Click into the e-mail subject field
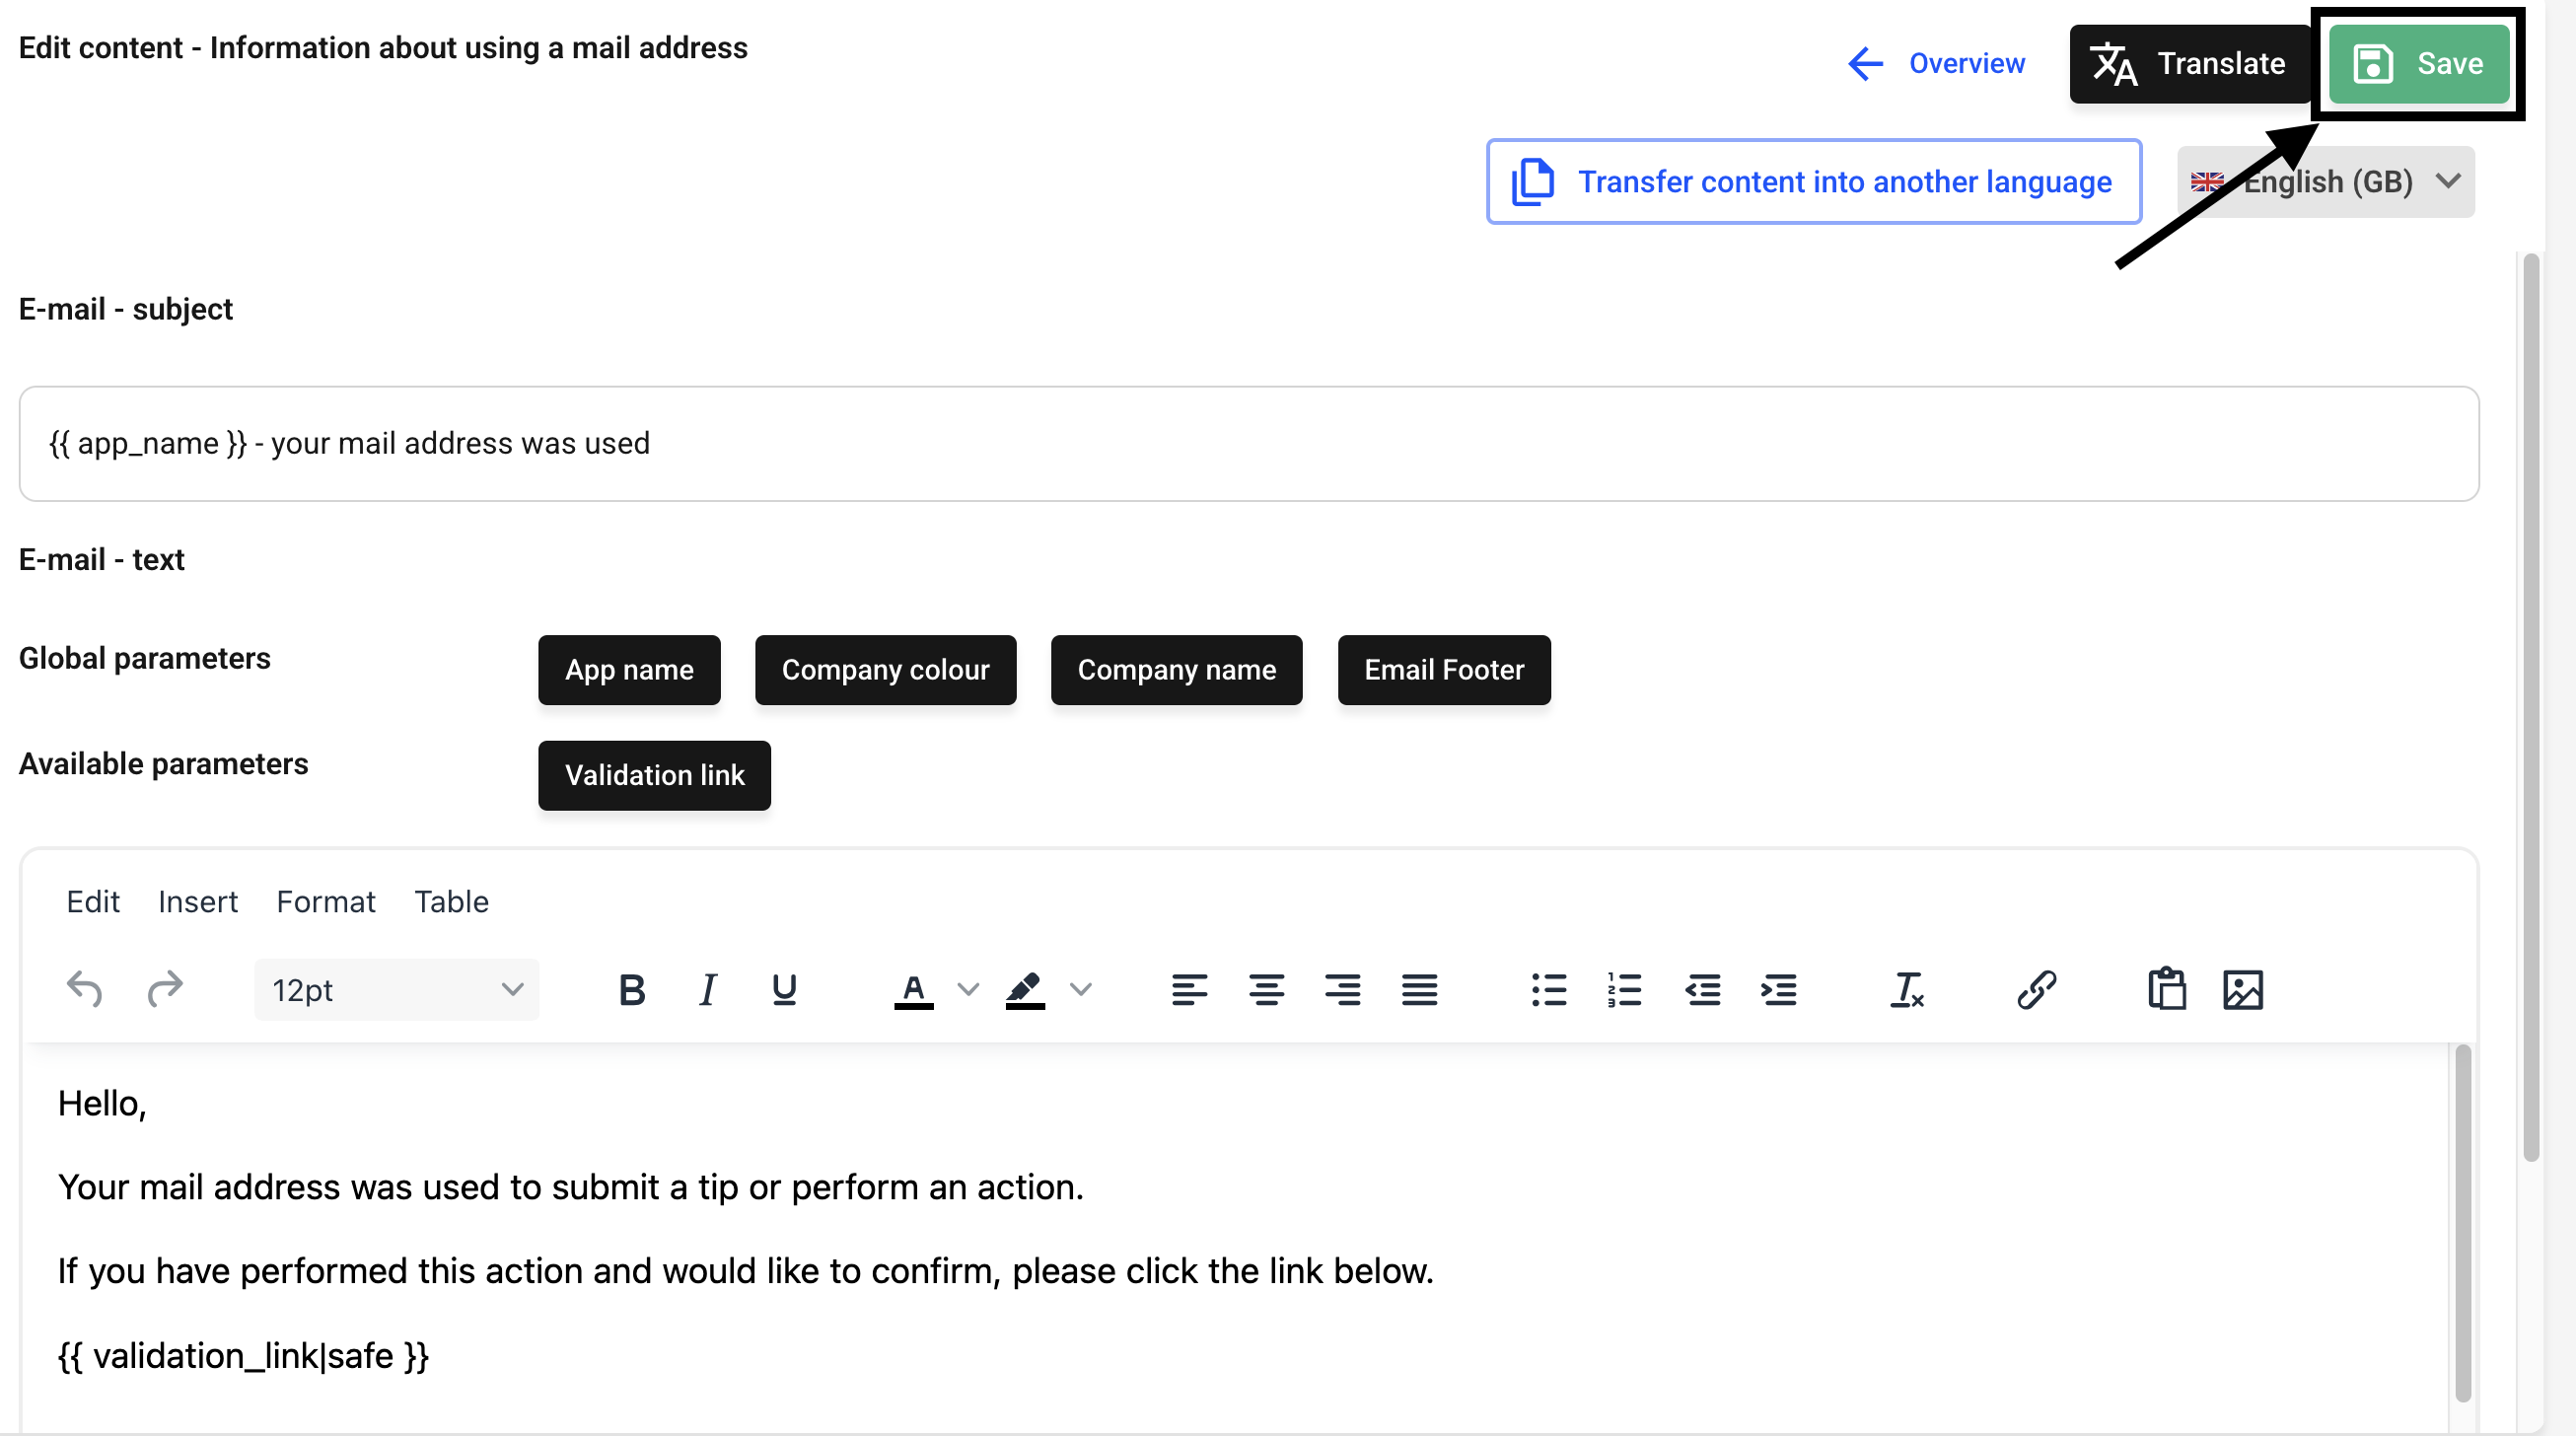 1248,443
